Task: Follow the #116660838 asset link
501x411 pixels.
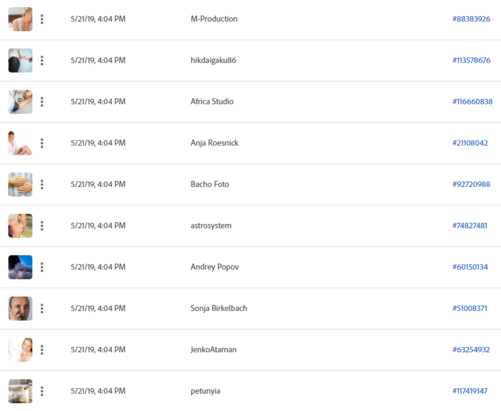Action: pyautogui.click(x=472, y=102)
